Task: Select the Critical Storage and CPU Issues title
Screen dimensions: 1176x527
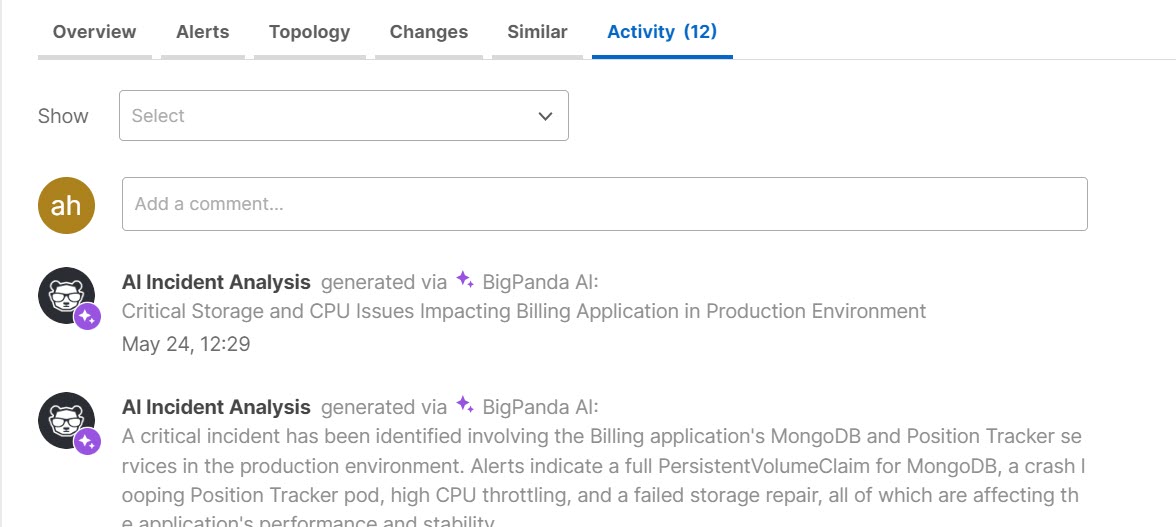Action: click(524, 311)
